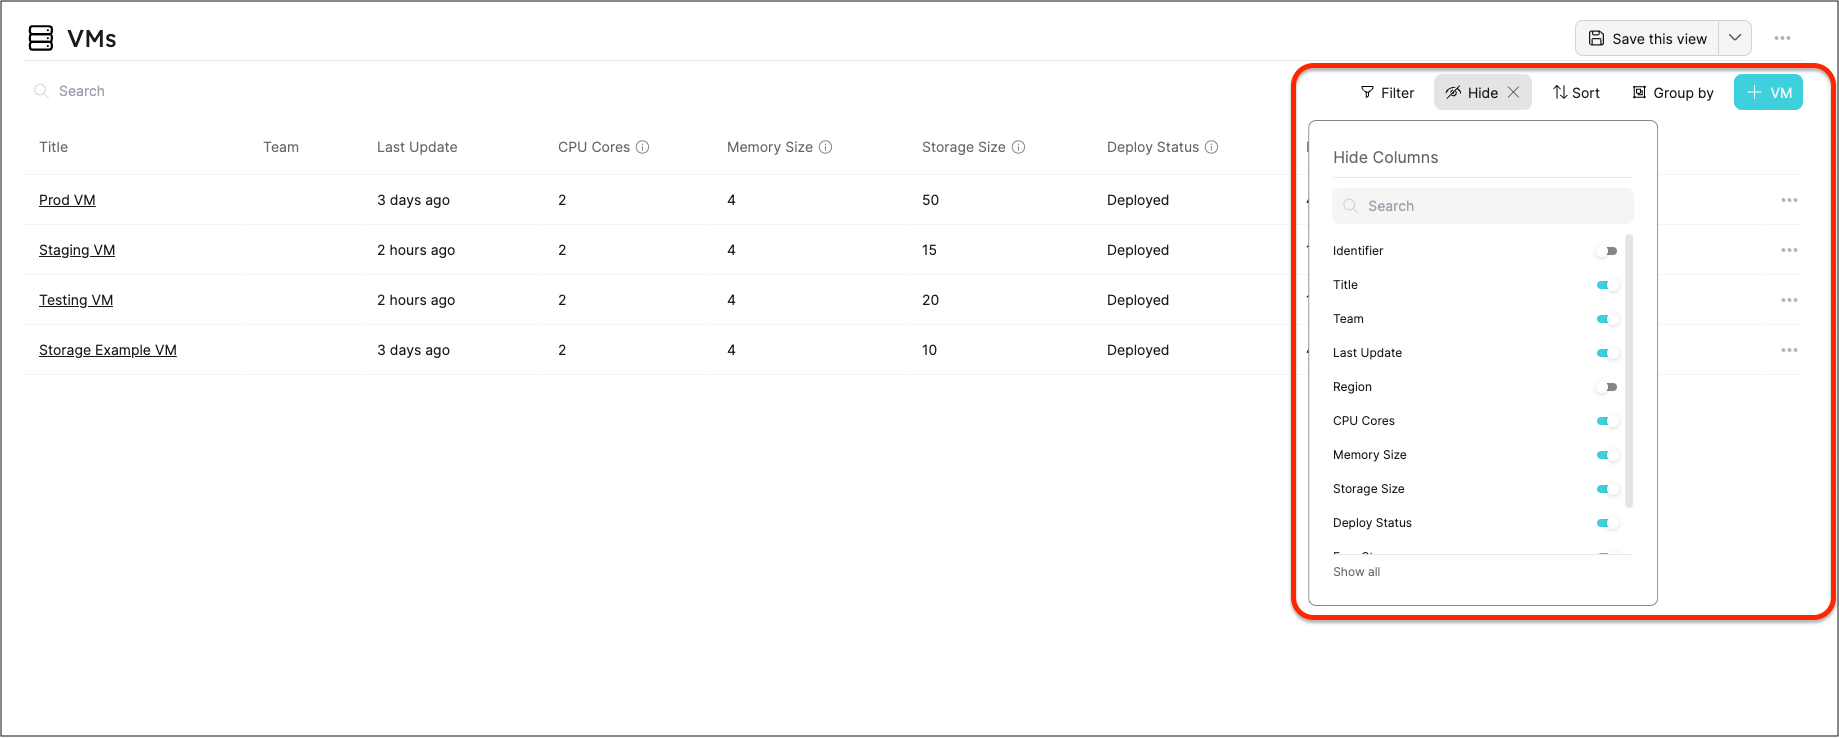The image size is (1839, 738).
Task: Close the Hide panel with the X
Action: (x=1514, y=92)
